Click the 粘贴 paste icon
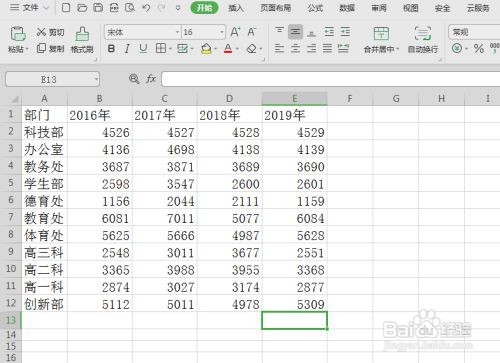 (18, 34)
